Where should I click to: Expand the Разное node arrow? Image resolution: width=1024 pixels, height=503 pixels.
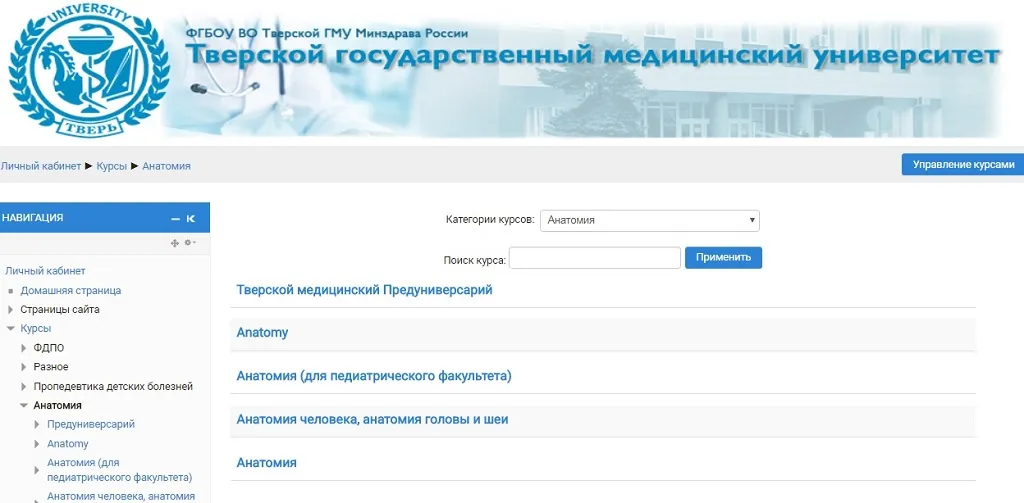[24, 367]
